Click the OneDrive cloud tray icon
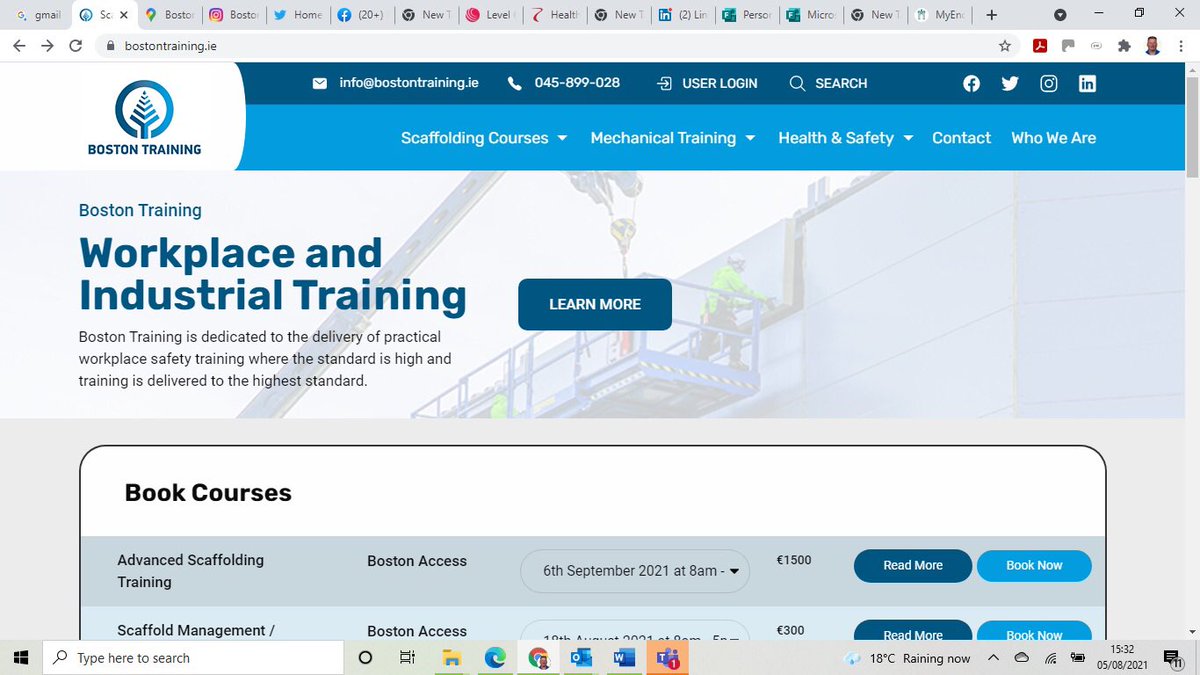 (x=1022, y=658)
